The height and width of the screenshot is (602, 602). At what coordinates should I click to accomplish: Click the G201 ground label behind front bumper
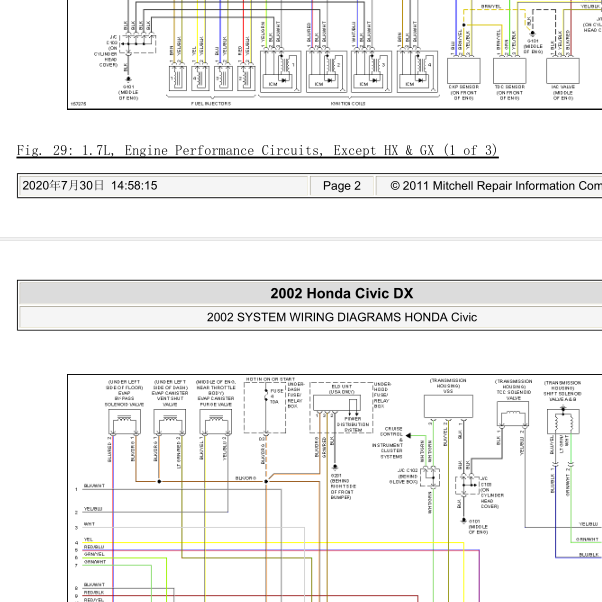(x=341, y=486)
